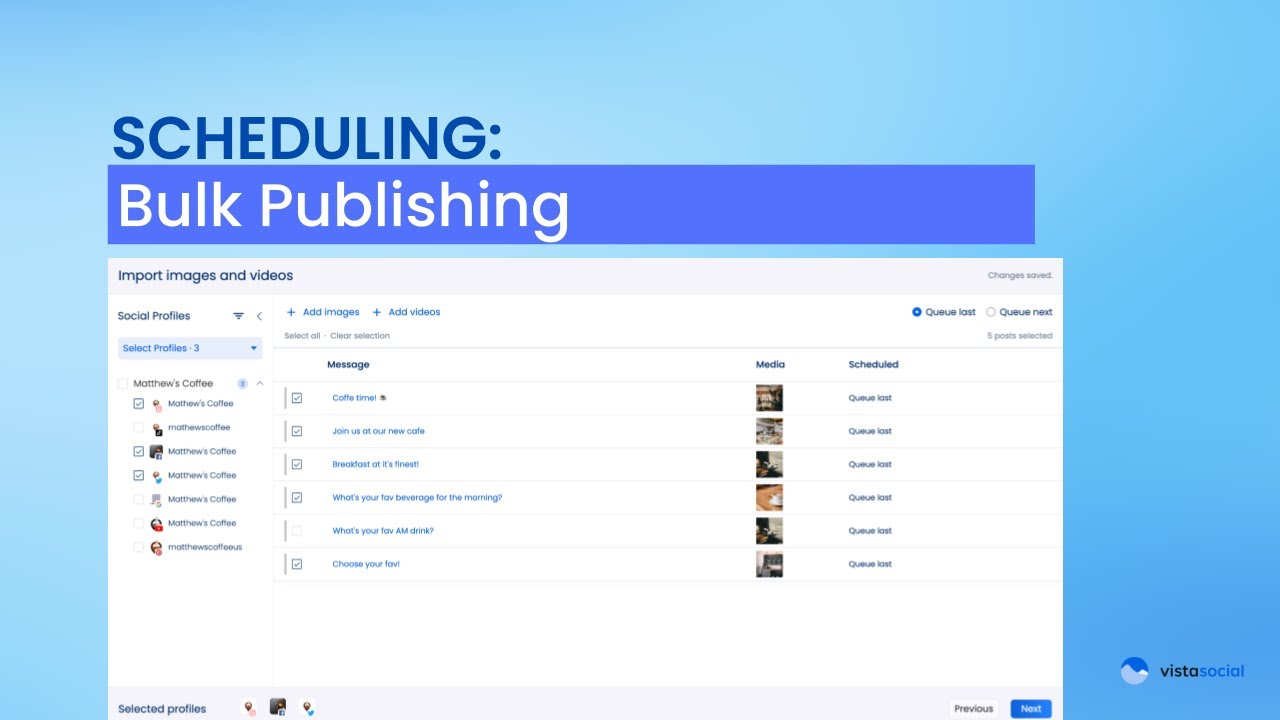Check the 'What's your fav AM drink?' post
The image size is (1280, 720).
pyautogui.click(x=297, y=530)
